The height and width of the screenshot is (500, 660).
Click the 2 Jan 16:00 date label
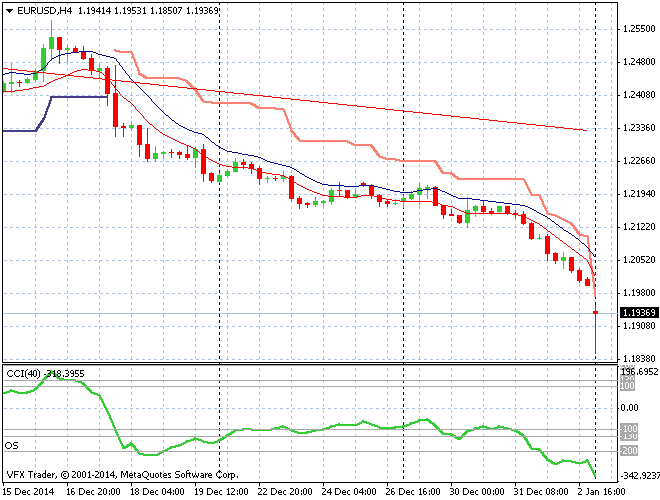(x=604, y=492)
